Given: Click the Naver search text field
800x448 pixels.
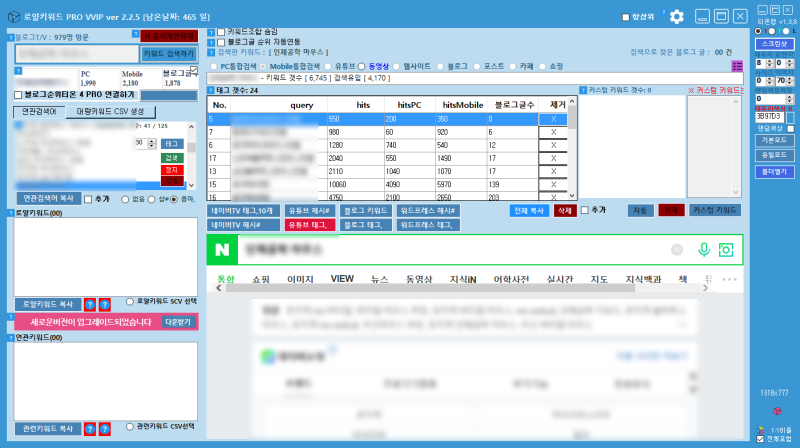Looking at the screenshot, I should click(454, 250).
